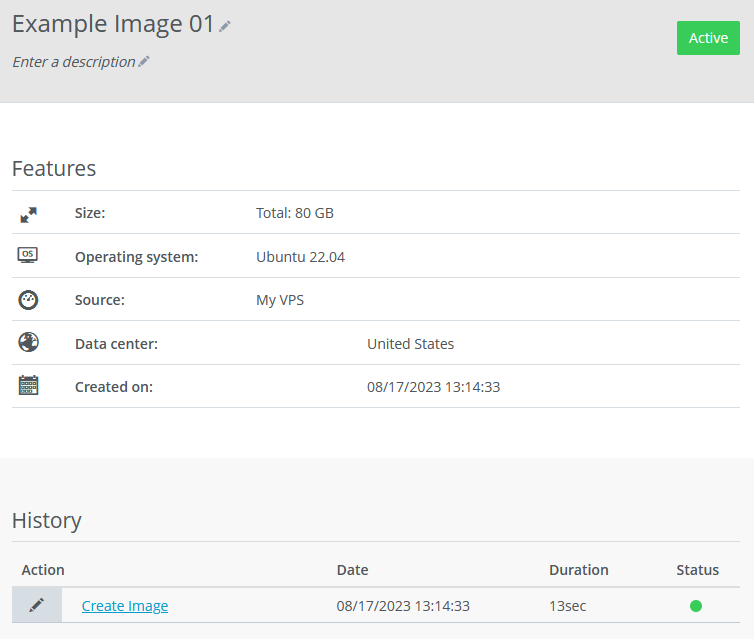Sort history by Action column header
This screenshot has width=754, height=639.
tap(43, 570)
